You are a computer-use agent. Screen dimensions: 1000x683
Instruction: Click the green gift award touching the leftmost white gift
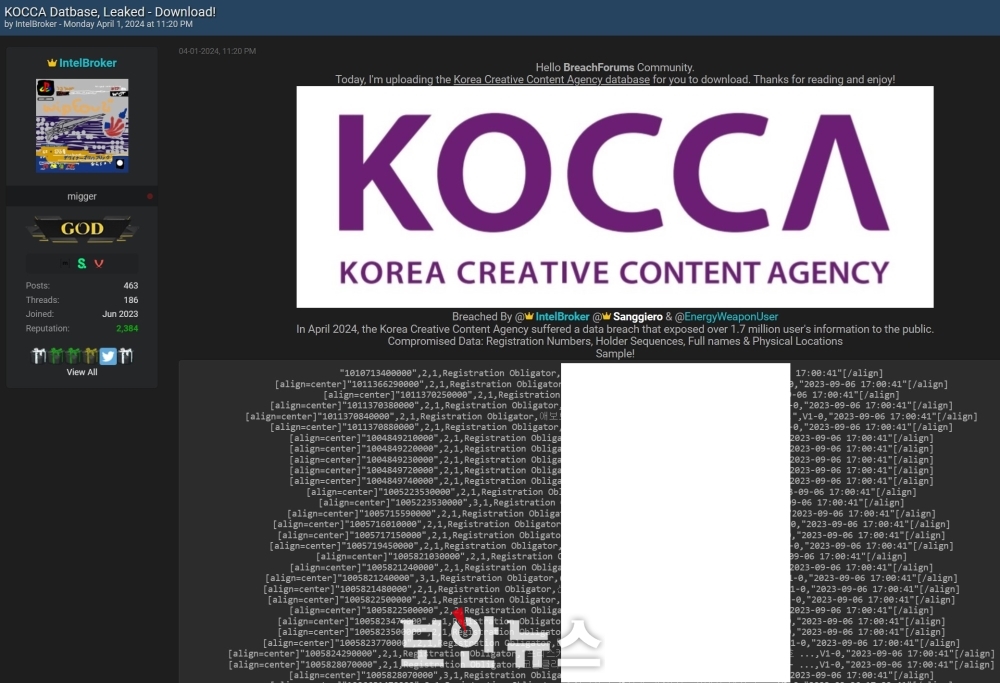(x=57, y=356)
